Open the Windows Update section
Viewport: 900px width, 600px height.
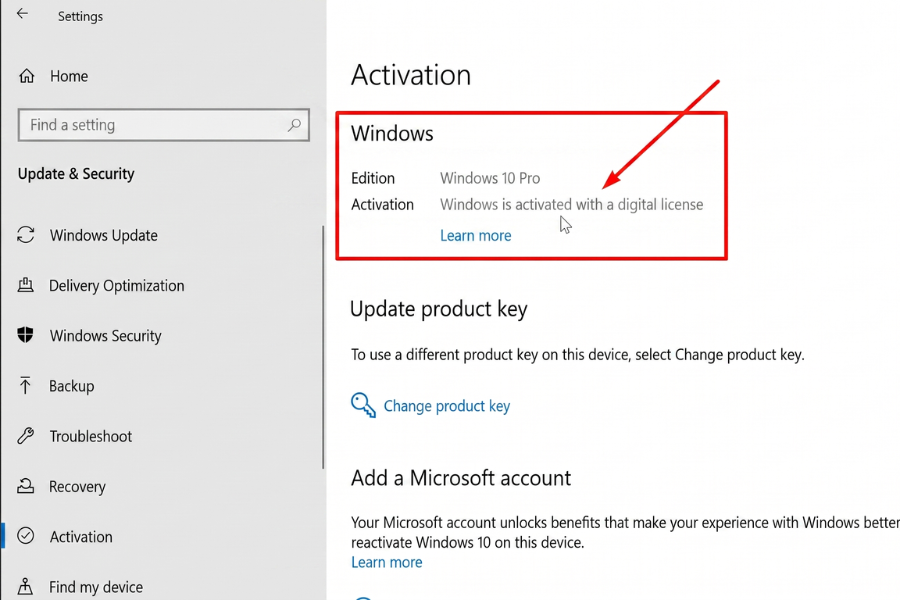[x=103, y=235]
